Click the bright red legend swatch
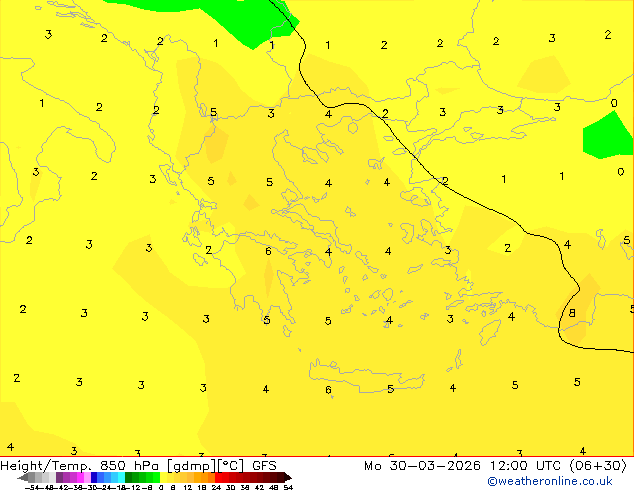634x490 pixels. point(218,477)
